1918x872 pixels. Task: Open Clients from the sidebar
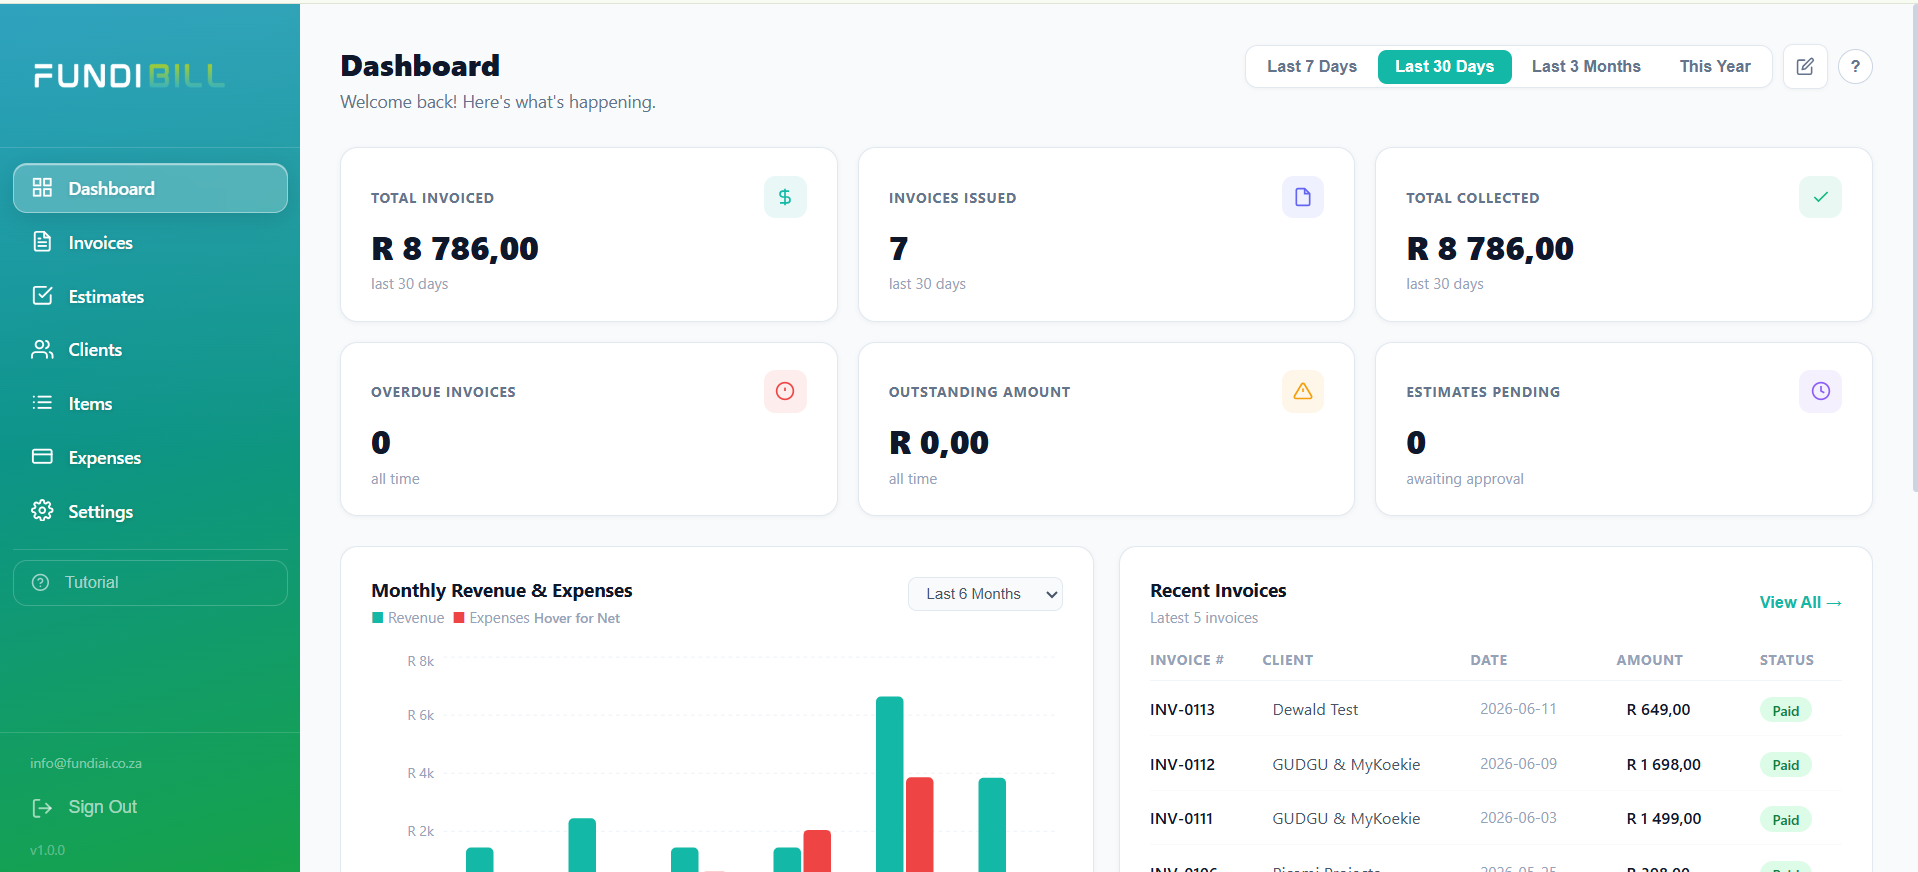150,350
